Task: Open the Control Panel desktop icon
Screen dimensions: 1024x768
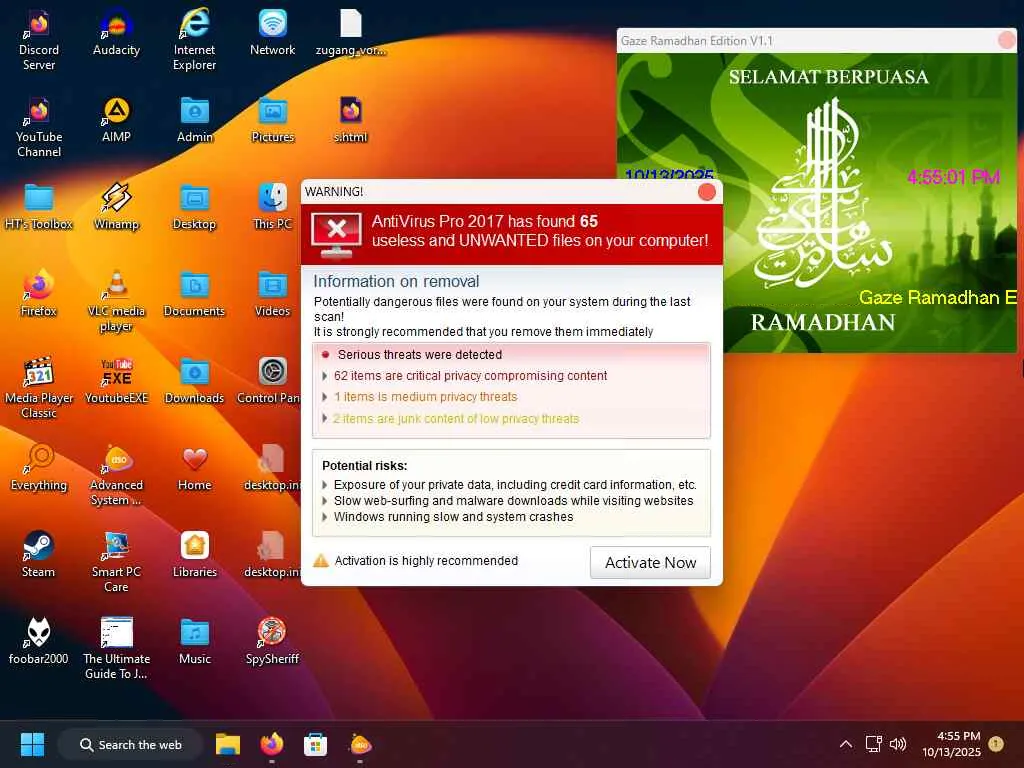Action: pos(269,380)
